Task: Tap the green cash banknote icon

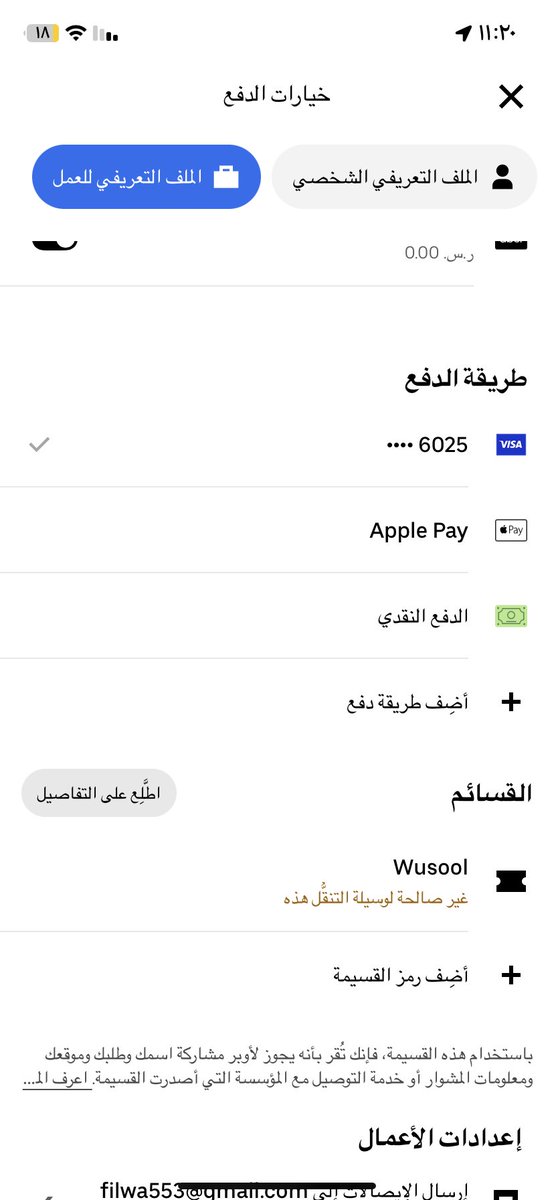Action: pos(511,616)
